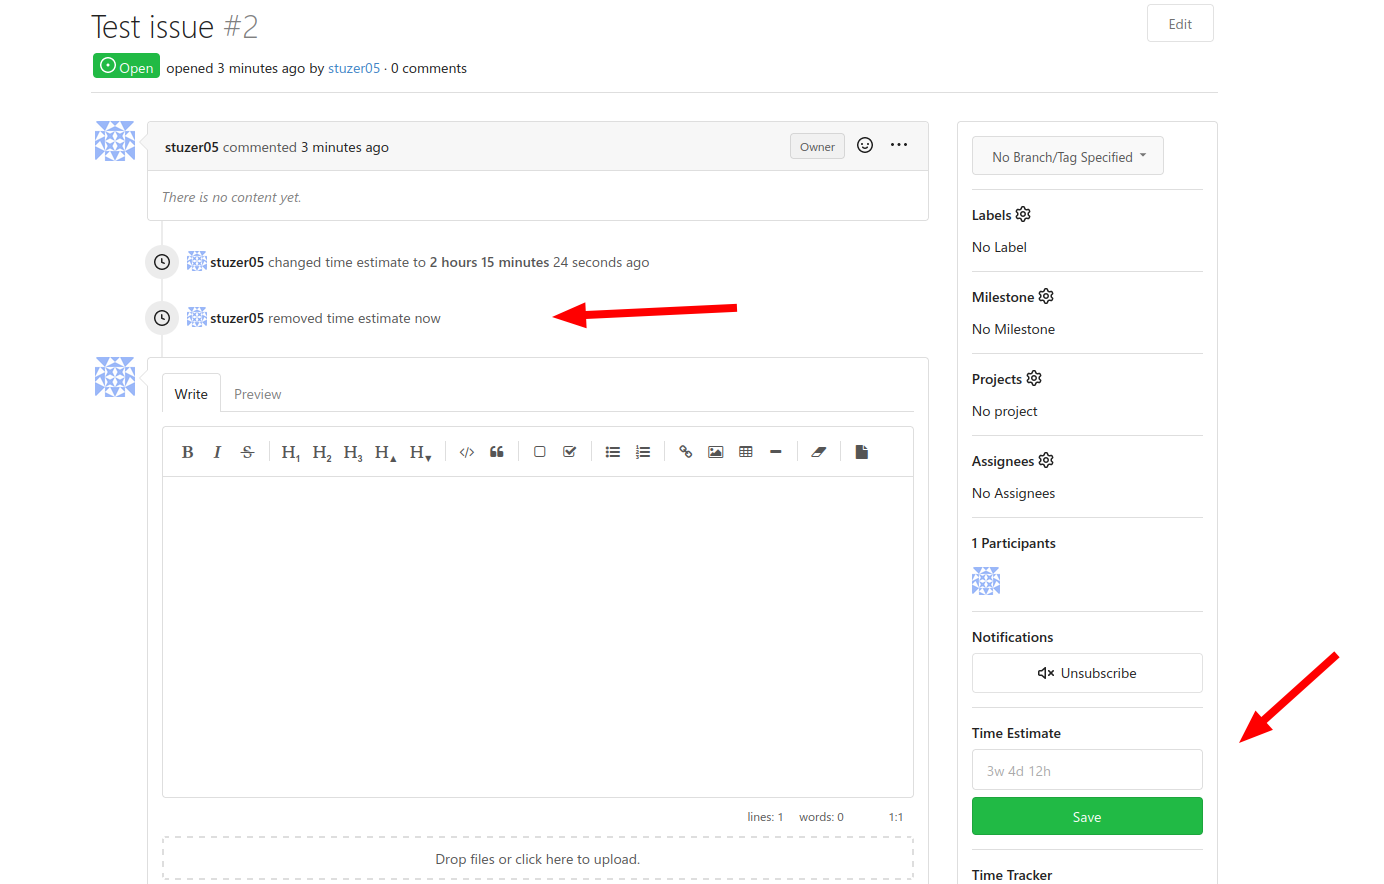
Task: Click the 'No Label' text
Action: [999, 247]
